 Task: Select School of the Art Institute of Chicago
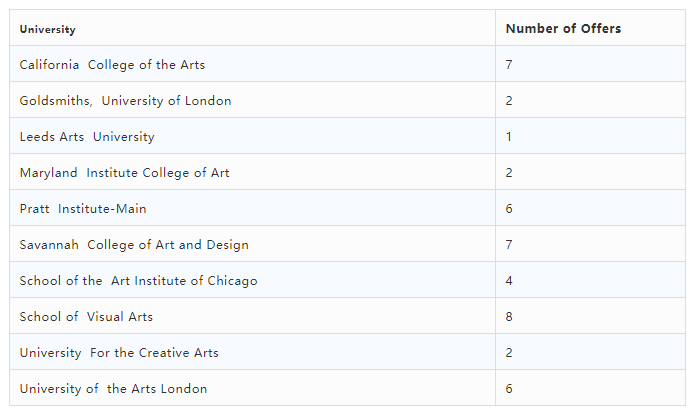point(138,281)
